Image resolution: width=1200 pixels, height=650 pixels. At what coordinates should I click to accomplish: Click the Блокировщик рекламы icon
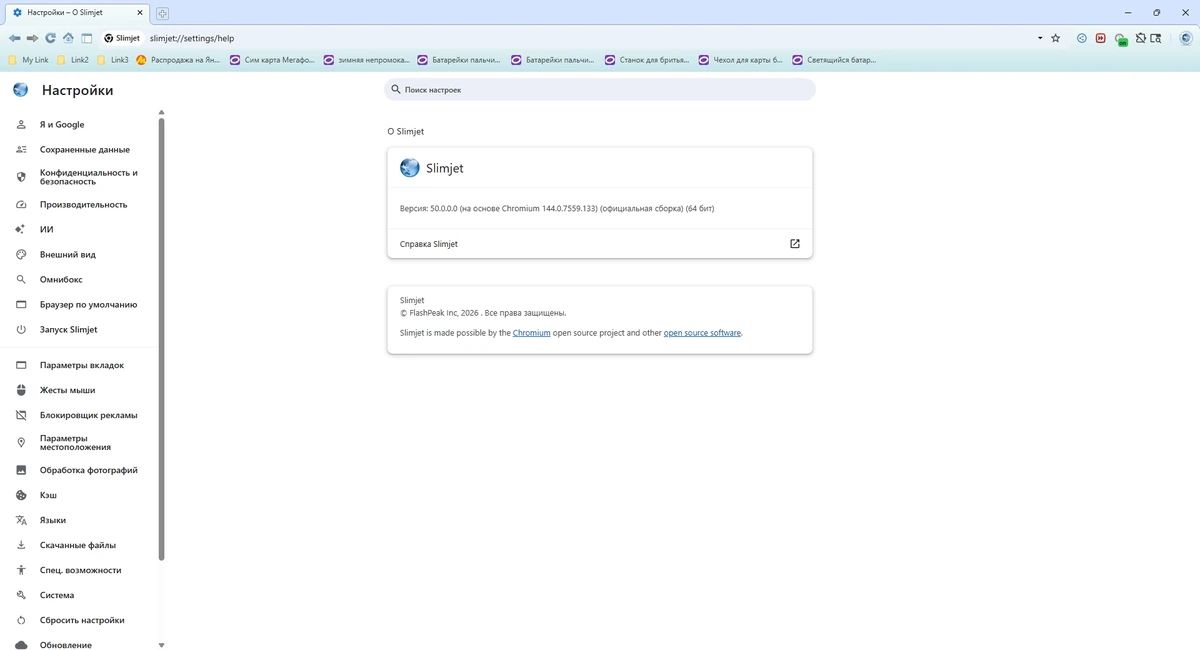click(x=21, y=415)
